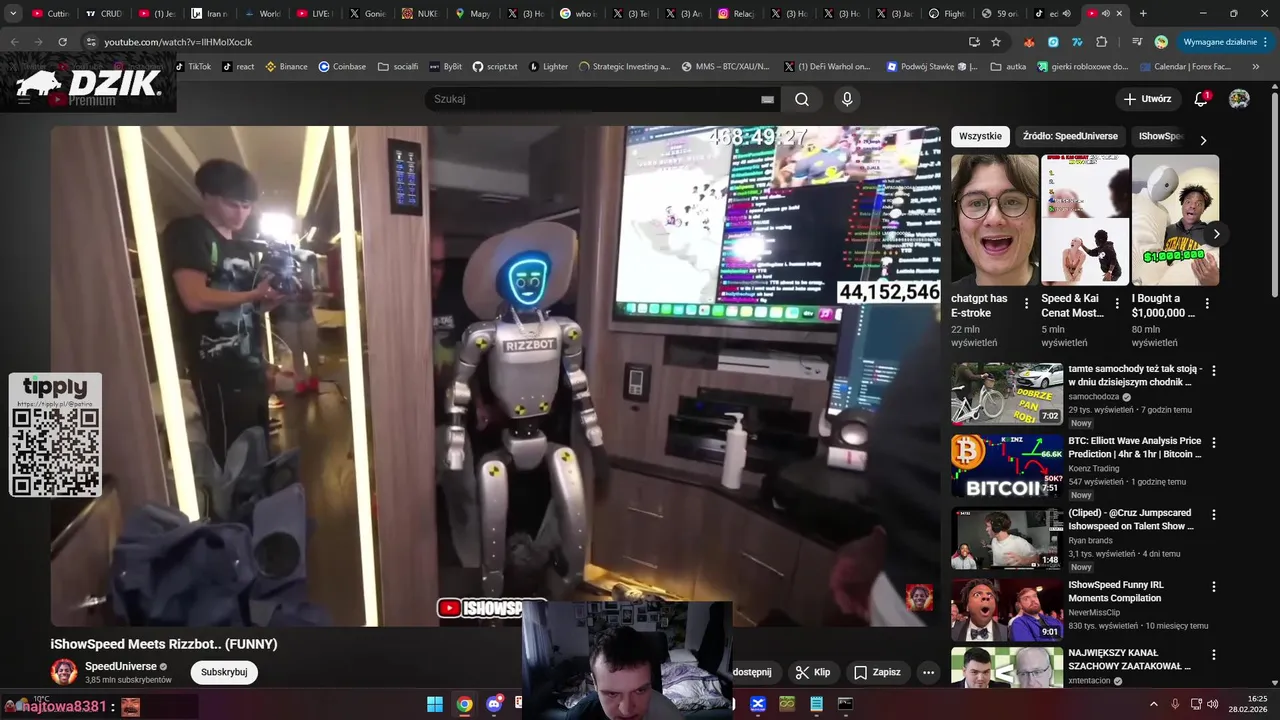
Task: Open Chrome from the taskbar
Action: (465, 704)
